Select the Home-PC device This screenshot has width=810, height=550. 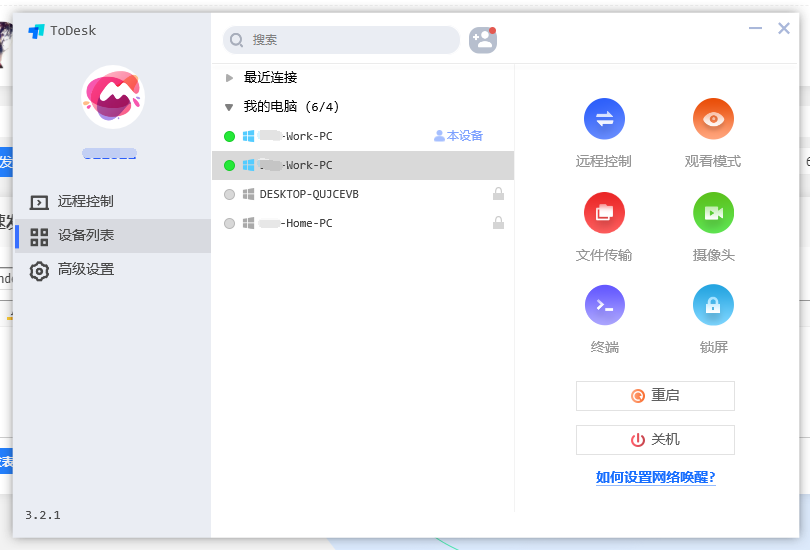(363, 223)
